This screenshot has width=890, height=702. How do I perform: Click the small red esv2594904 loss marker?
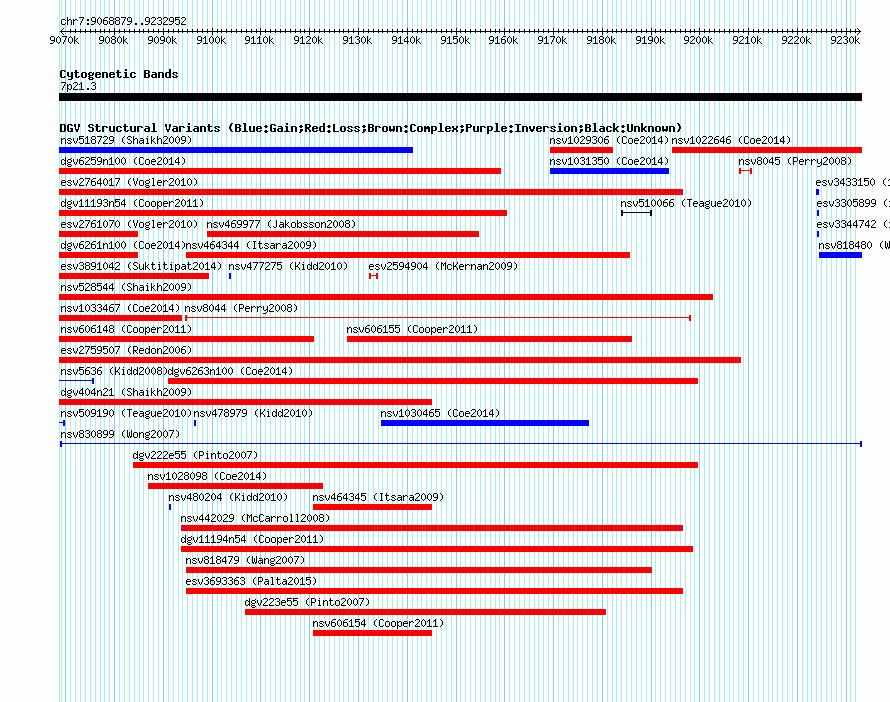(373, 276)
